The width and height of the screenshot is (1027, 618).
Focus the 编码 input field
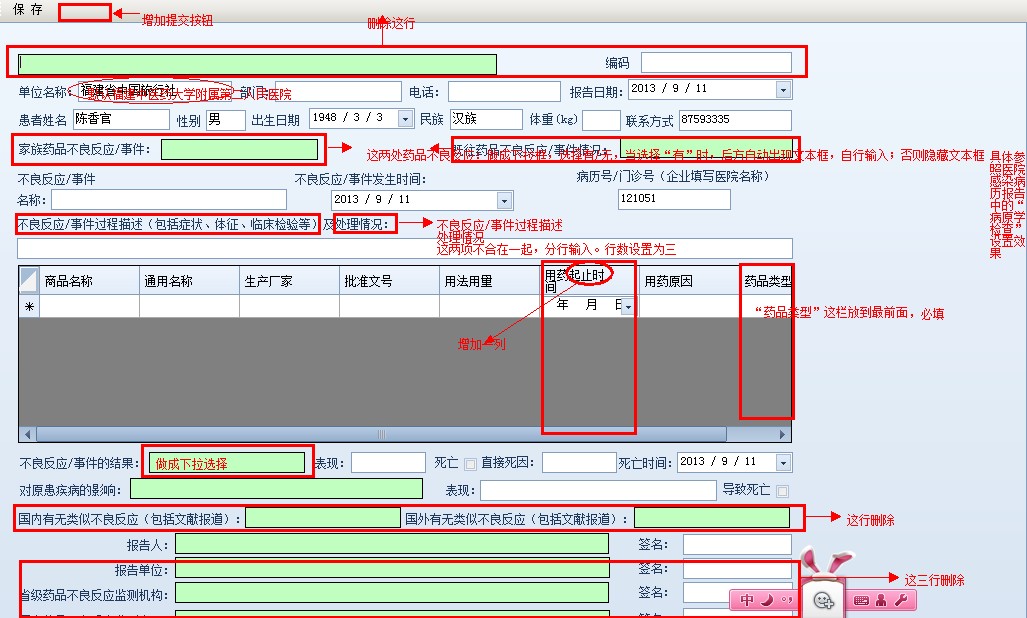[x=716, y=63]
